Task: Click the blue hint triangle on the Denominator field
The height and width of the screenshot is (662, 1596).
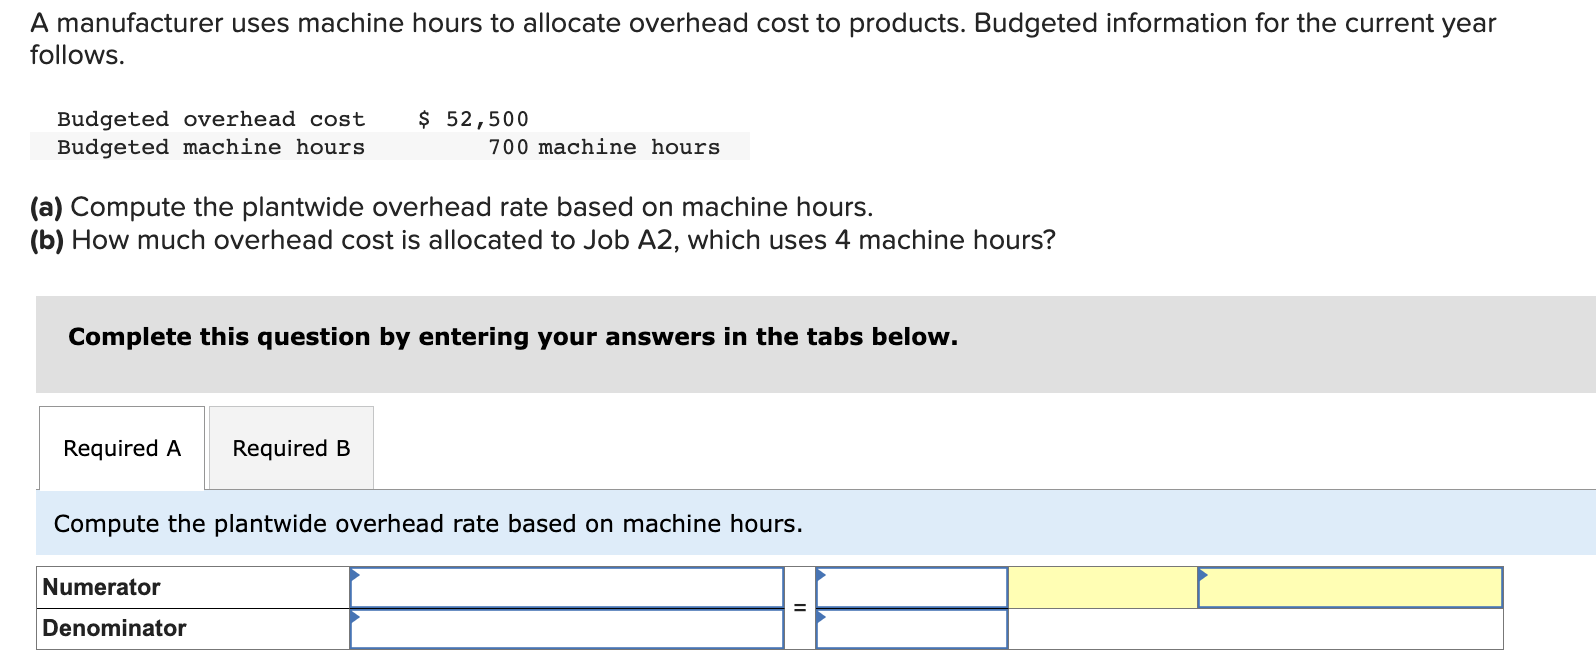Action: 356,616
